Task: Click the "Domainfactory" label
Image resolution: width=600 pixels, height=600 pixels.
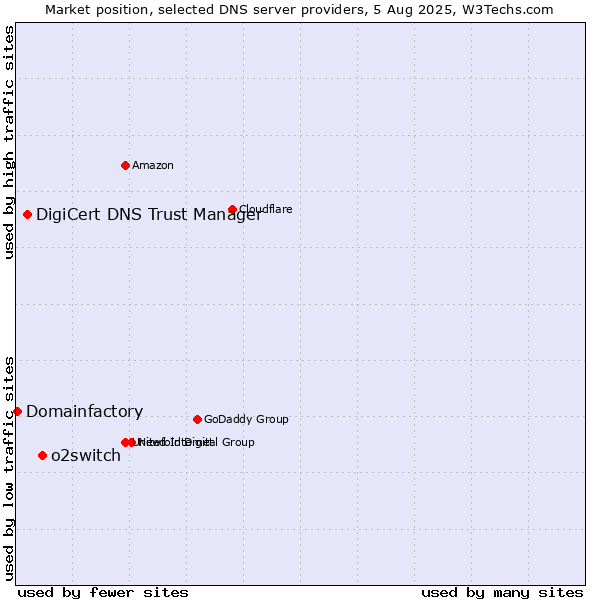Action: coord(85,411)
